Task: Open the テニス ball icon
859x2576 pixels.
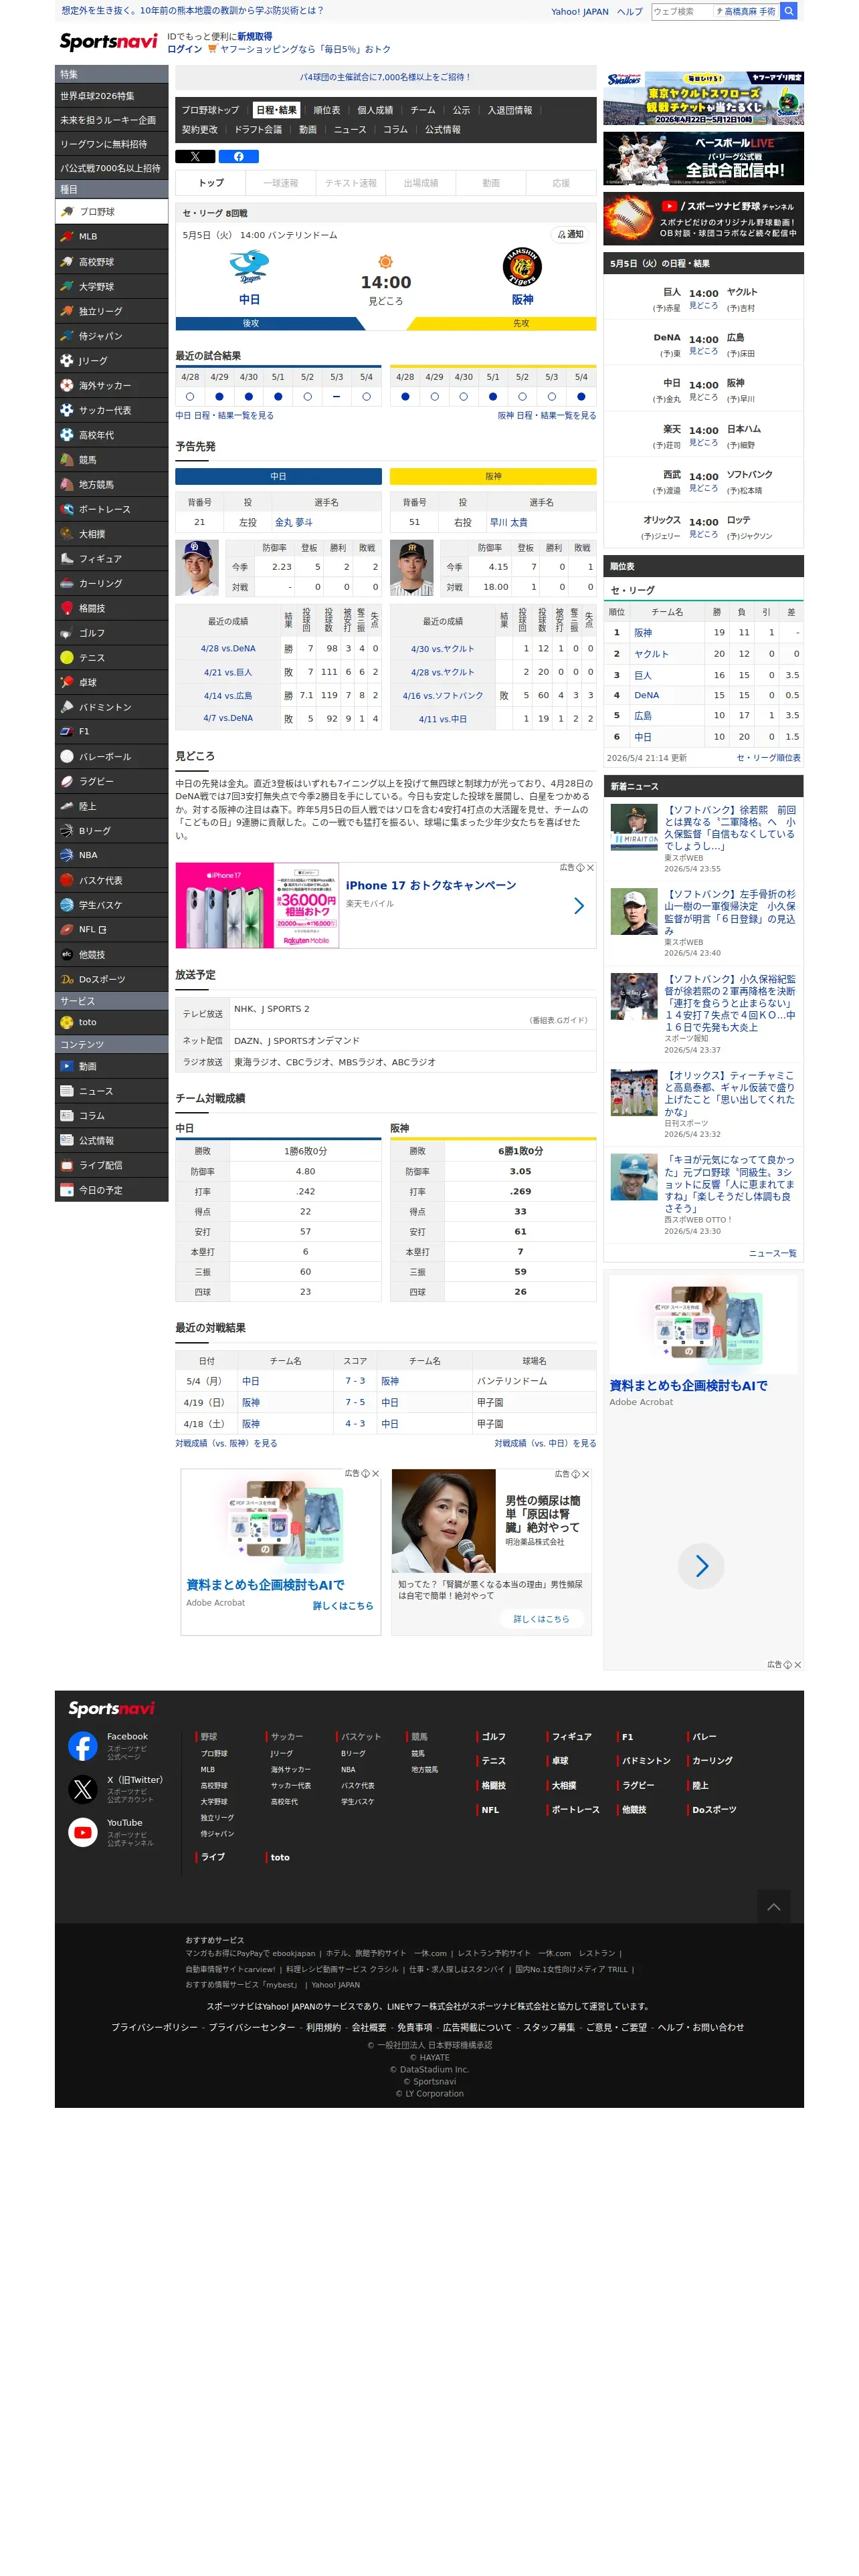Action: pos(67,658)
